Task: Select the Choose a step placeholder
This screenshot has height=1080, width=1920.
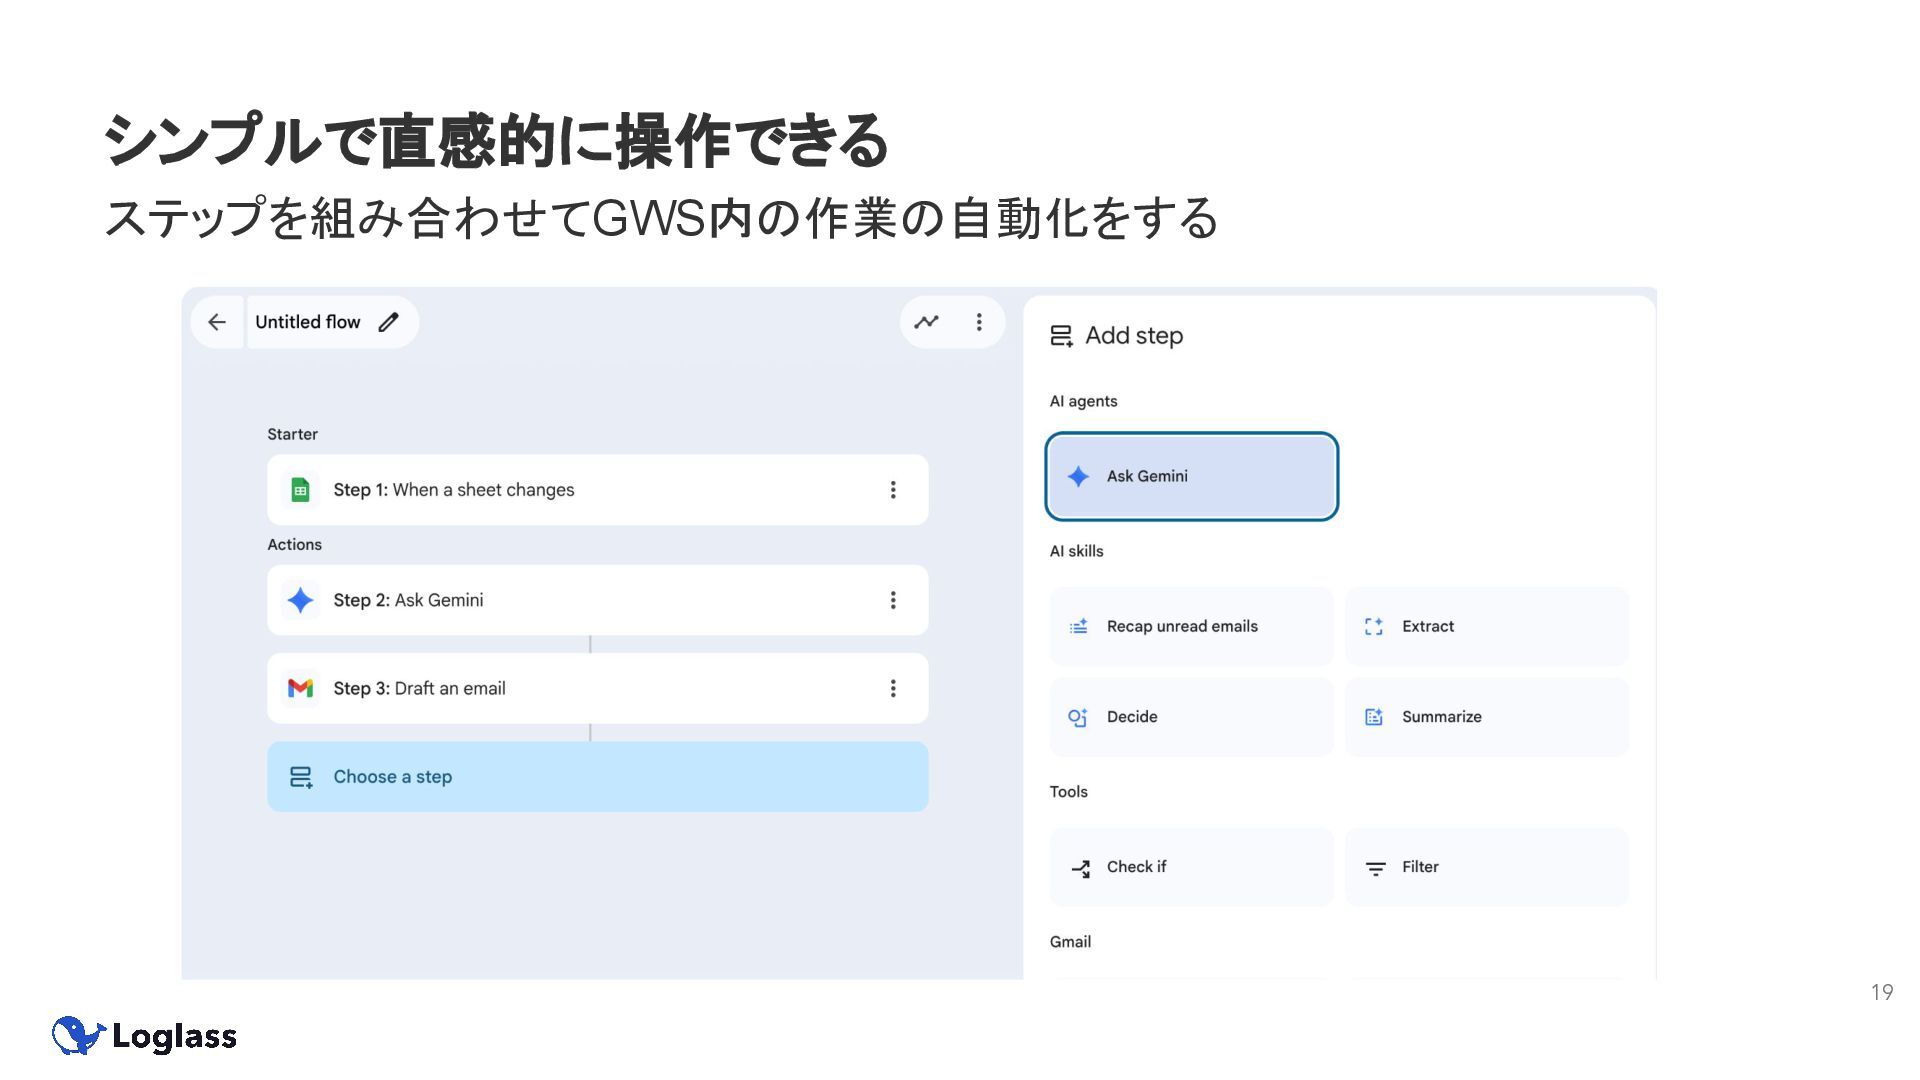Action: pyautogui.click(x=597, y=777)
